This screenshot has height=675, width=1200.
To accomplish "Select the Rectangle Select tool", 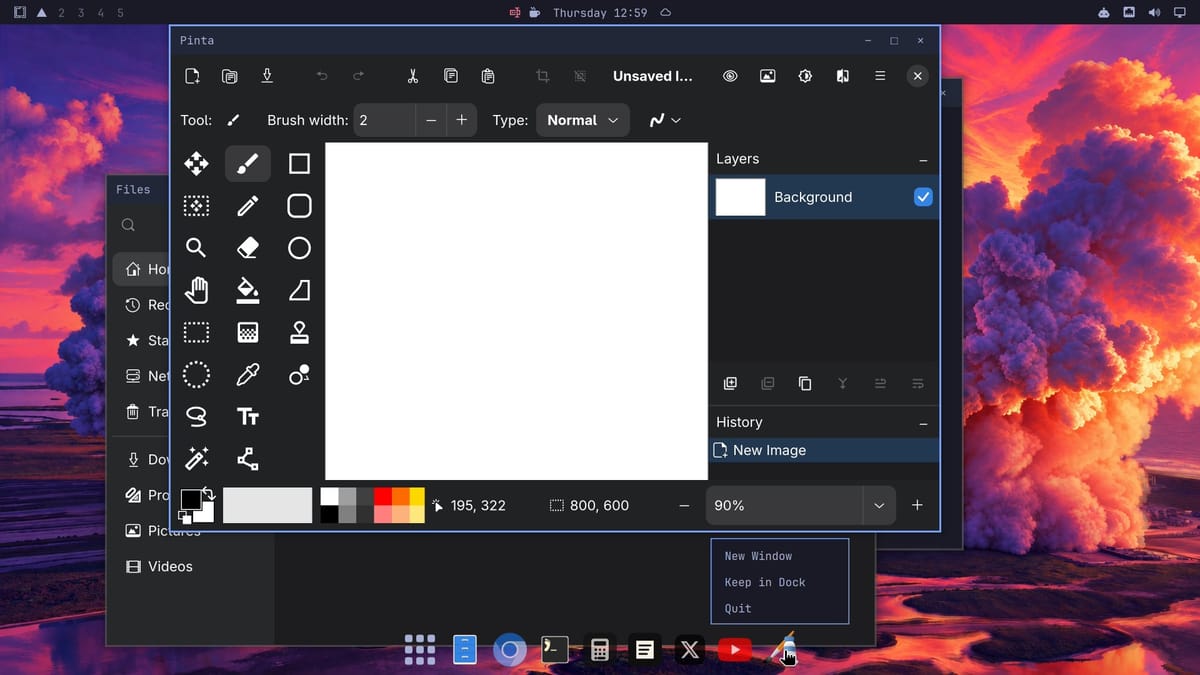I will pos(197,332).
